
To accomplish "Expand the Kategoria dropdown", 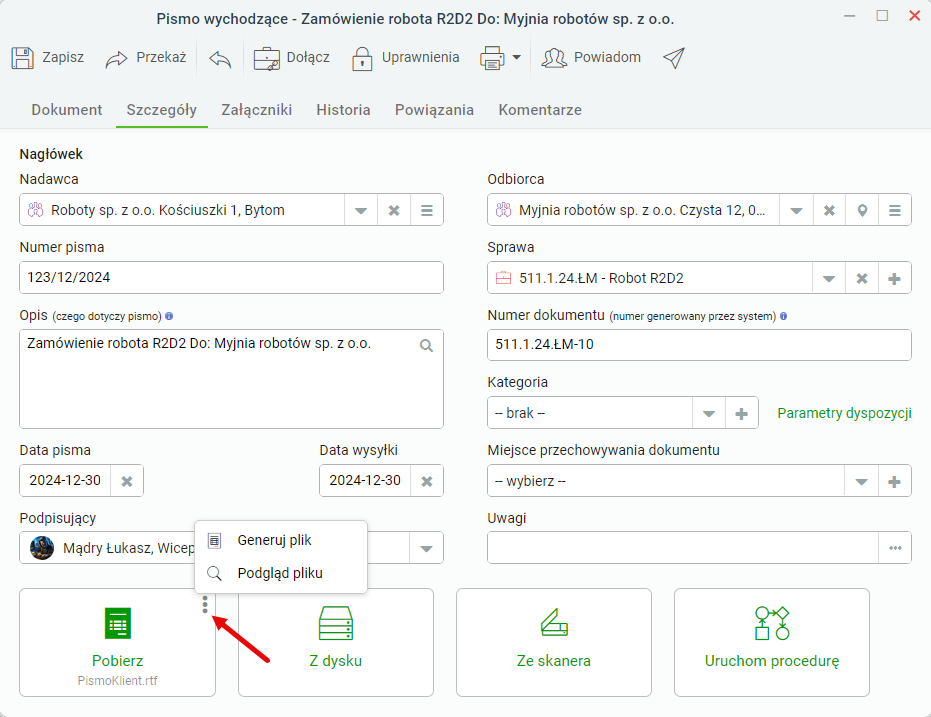I will 709,413.
